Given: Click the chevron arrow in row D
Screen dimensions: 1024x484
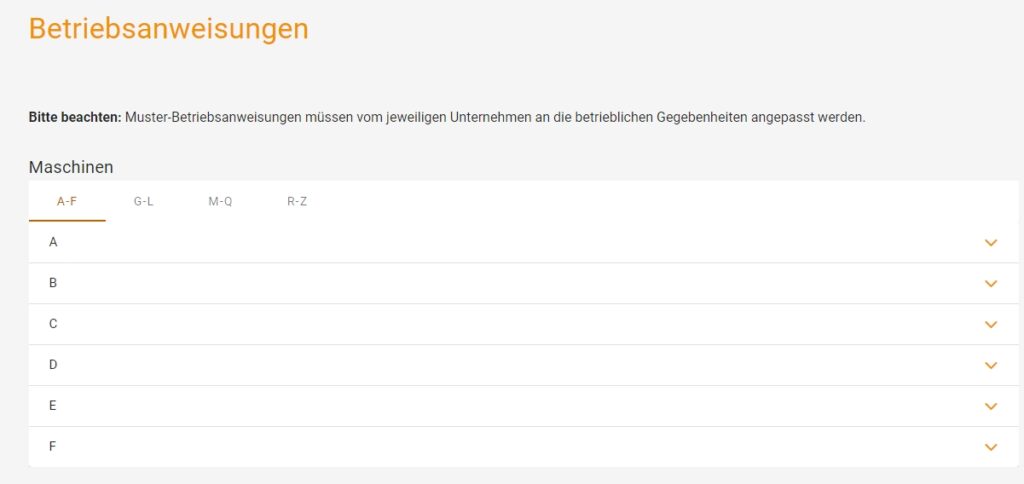Looking at the screenshot, I should click(x=991, y=366).
